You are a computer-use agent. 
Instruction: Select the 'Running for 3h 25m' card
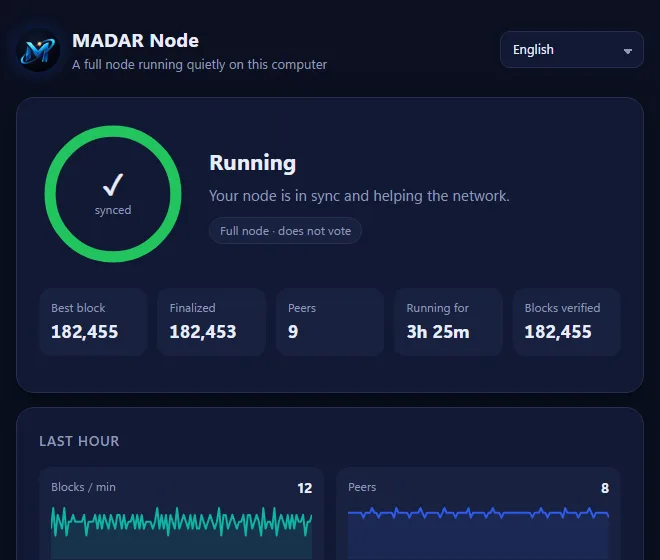[448, 322]
